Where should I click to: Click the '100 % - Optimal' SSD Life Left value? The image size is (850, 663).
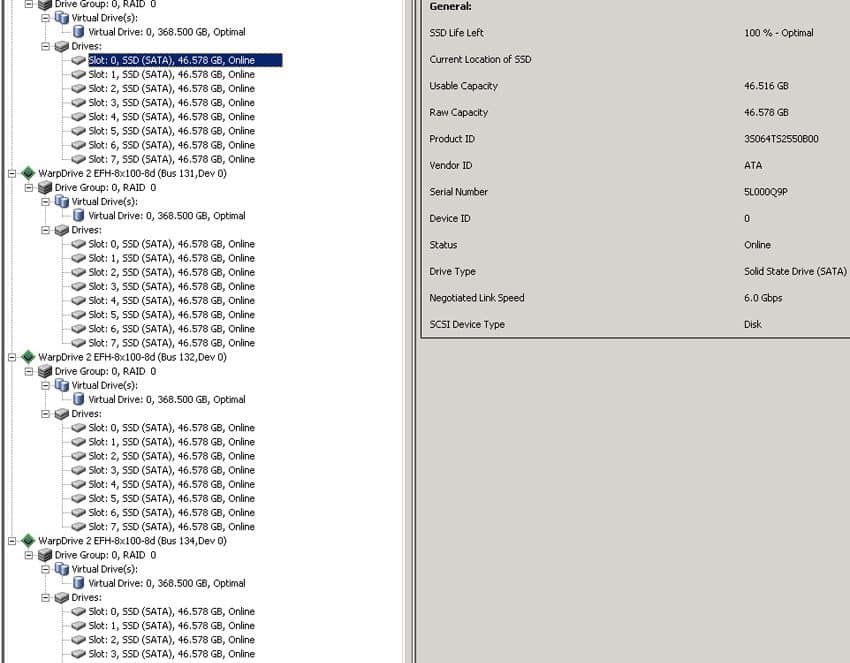[778, 33]
